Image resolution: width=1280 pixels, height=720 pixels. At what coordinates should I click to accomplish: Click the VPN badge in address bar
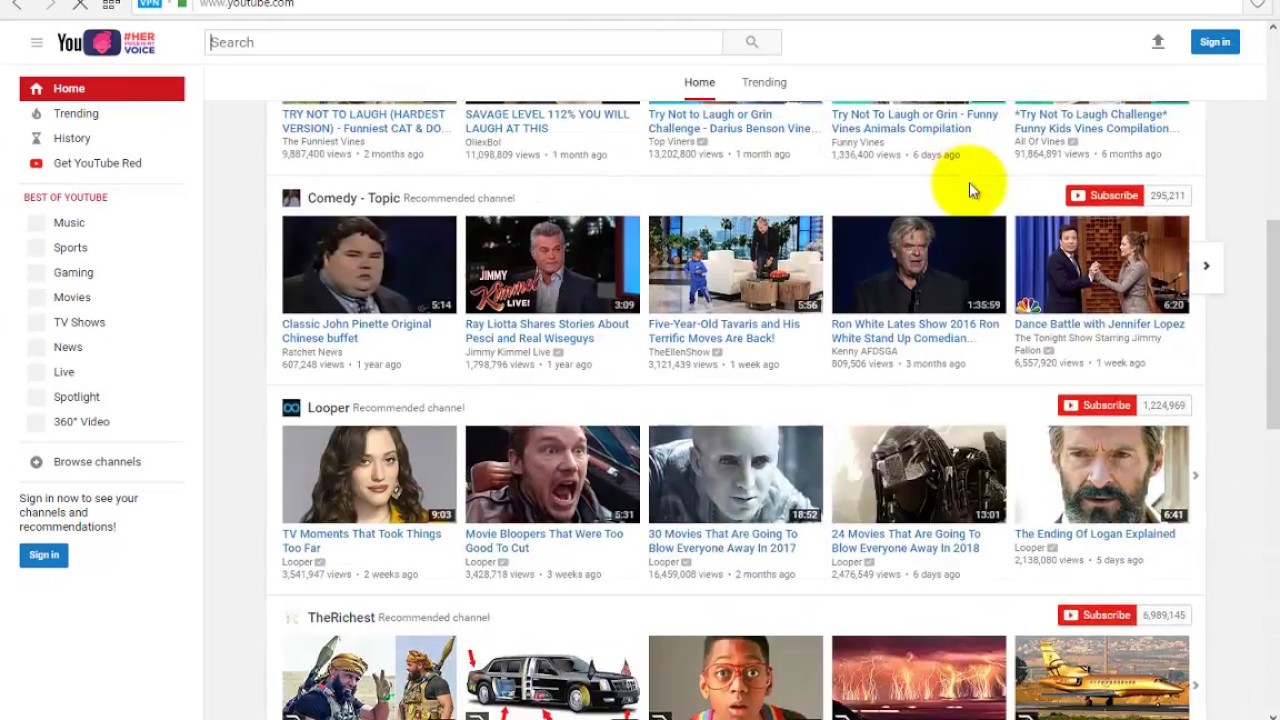tap(150, 4)
